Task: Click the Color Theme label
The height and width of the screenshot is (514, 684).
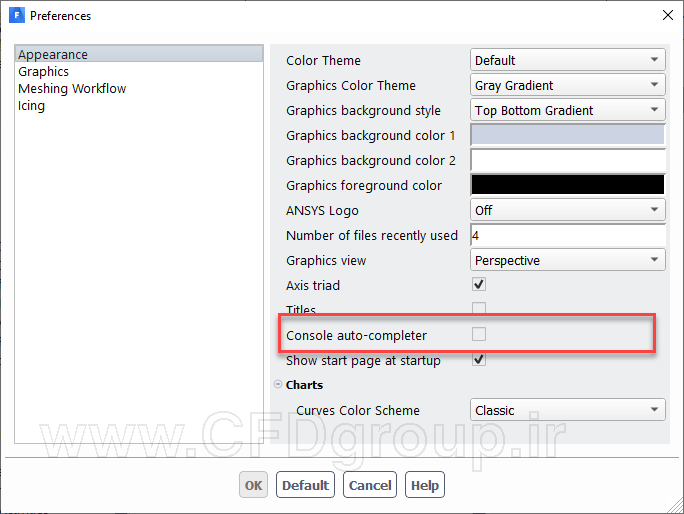Action: [323, 60]
